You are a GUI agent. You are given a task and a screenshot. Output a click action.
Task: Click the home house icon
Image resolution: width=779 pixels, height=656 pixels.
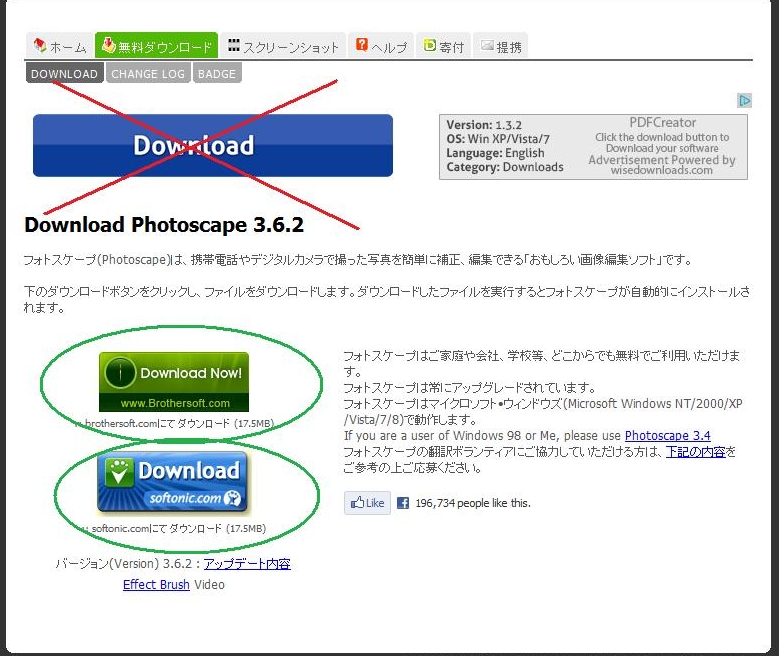(x=40, y=46)
